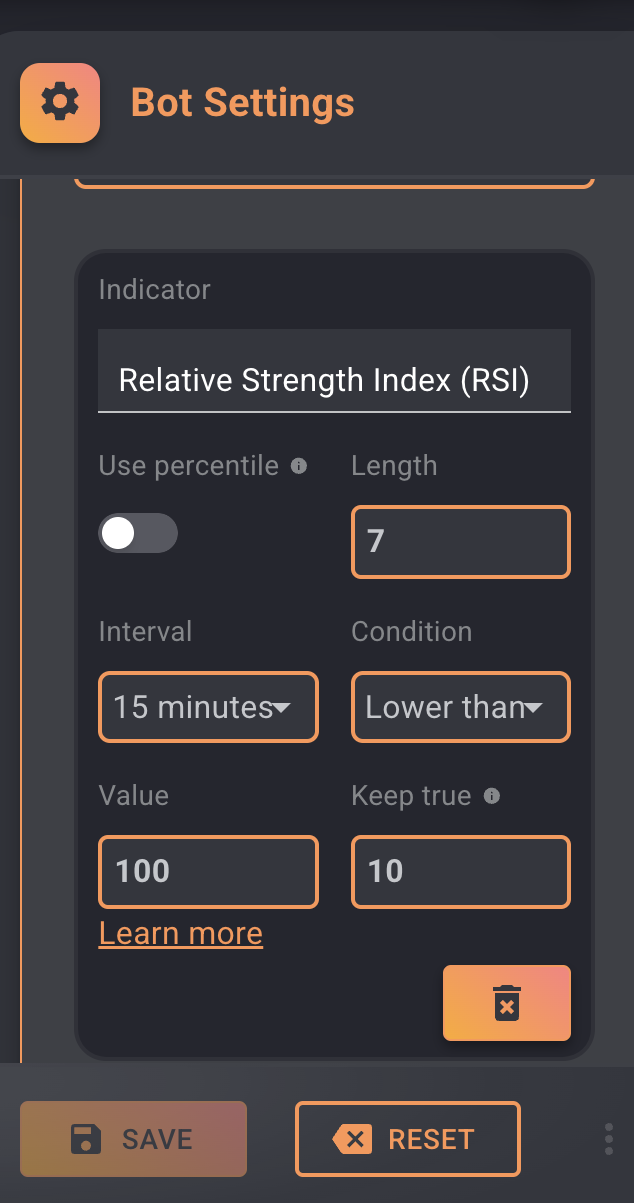Toggle the Use percentile switch

click(x=138, y=534)
